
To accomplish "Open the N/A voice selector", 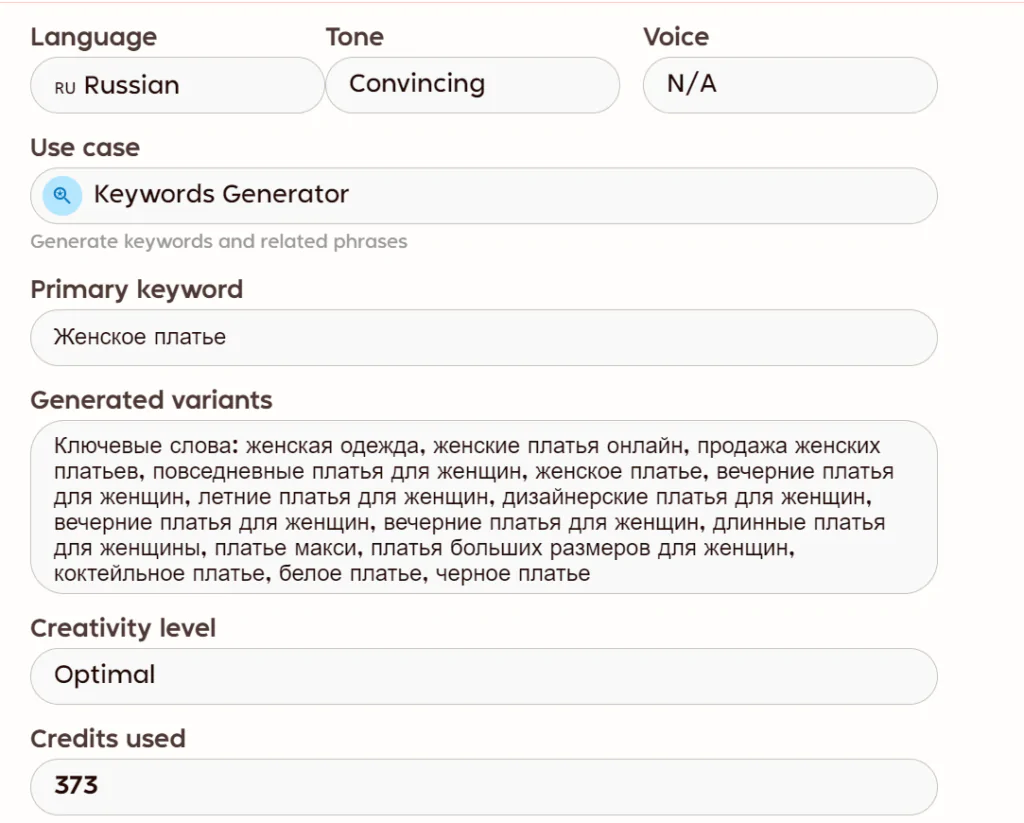I will (x=790, y=85).
